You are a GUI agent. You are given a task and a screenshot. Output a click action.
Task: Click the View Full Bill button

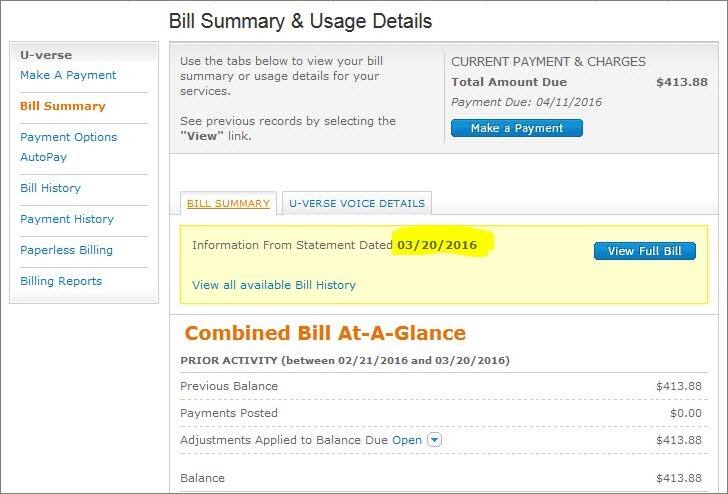click(644, 251)
